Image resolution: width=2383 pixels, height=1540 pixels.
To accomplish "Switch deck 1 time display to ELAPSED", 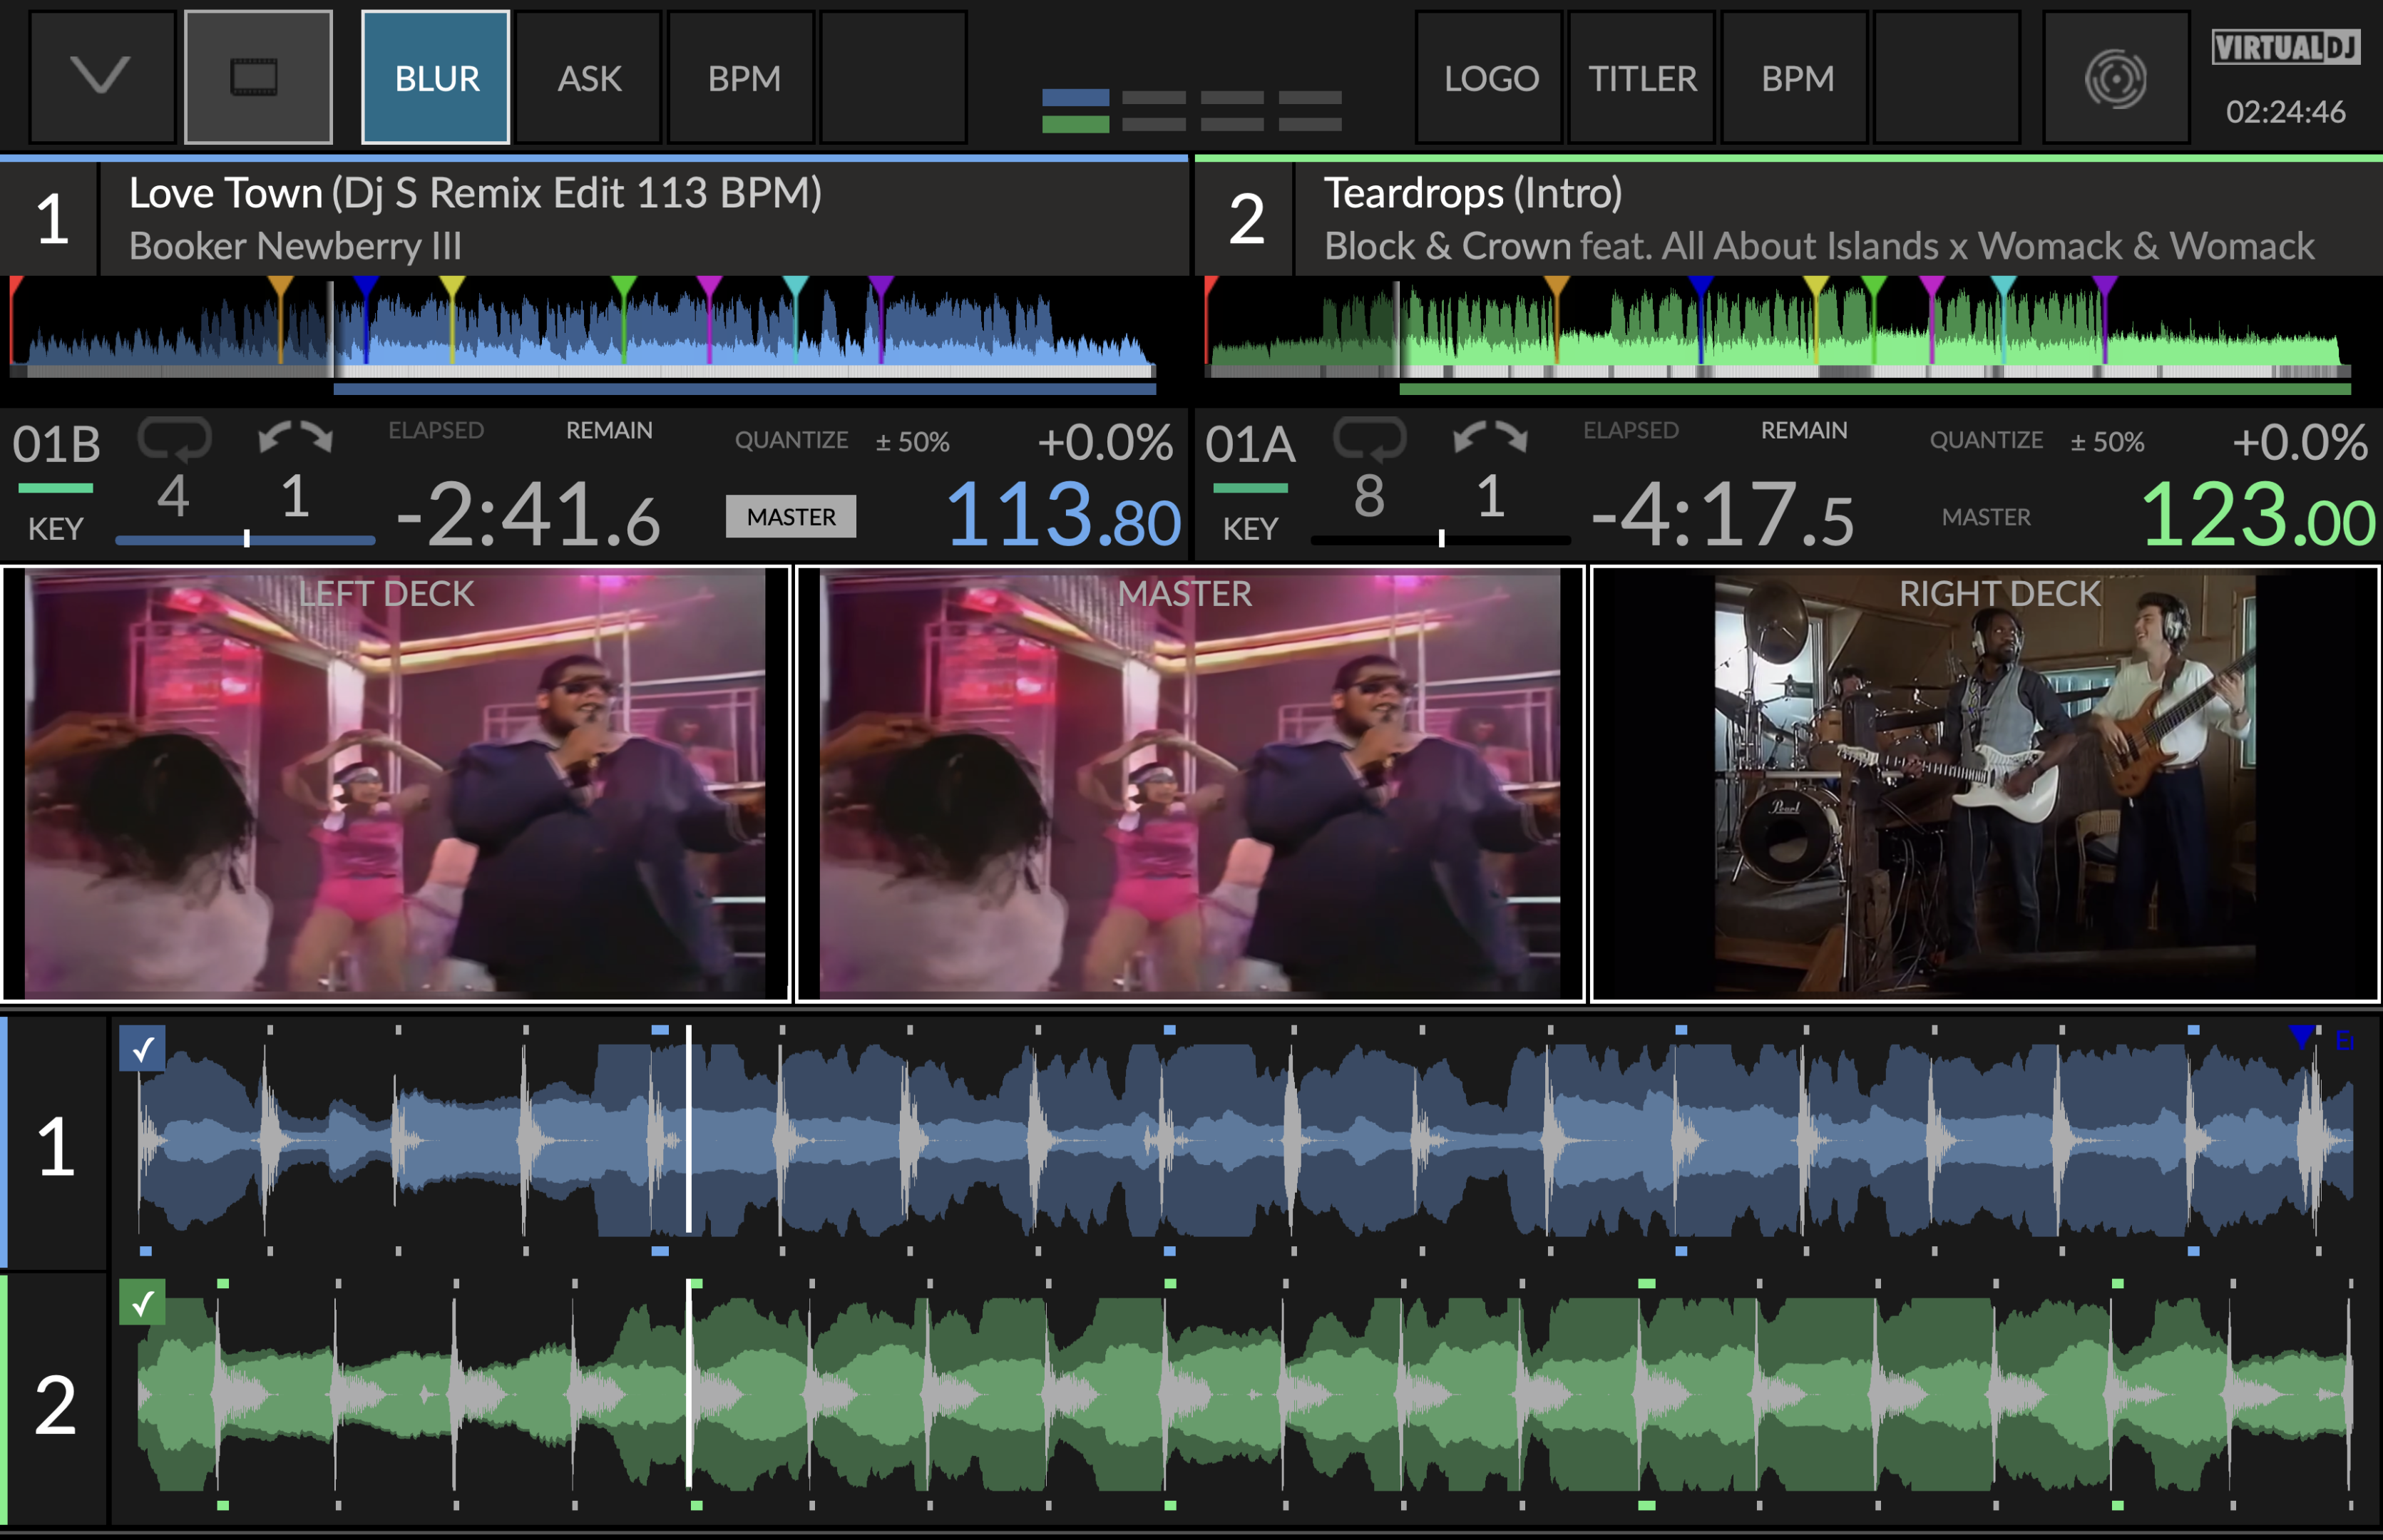I will click(x=436, y=430).
